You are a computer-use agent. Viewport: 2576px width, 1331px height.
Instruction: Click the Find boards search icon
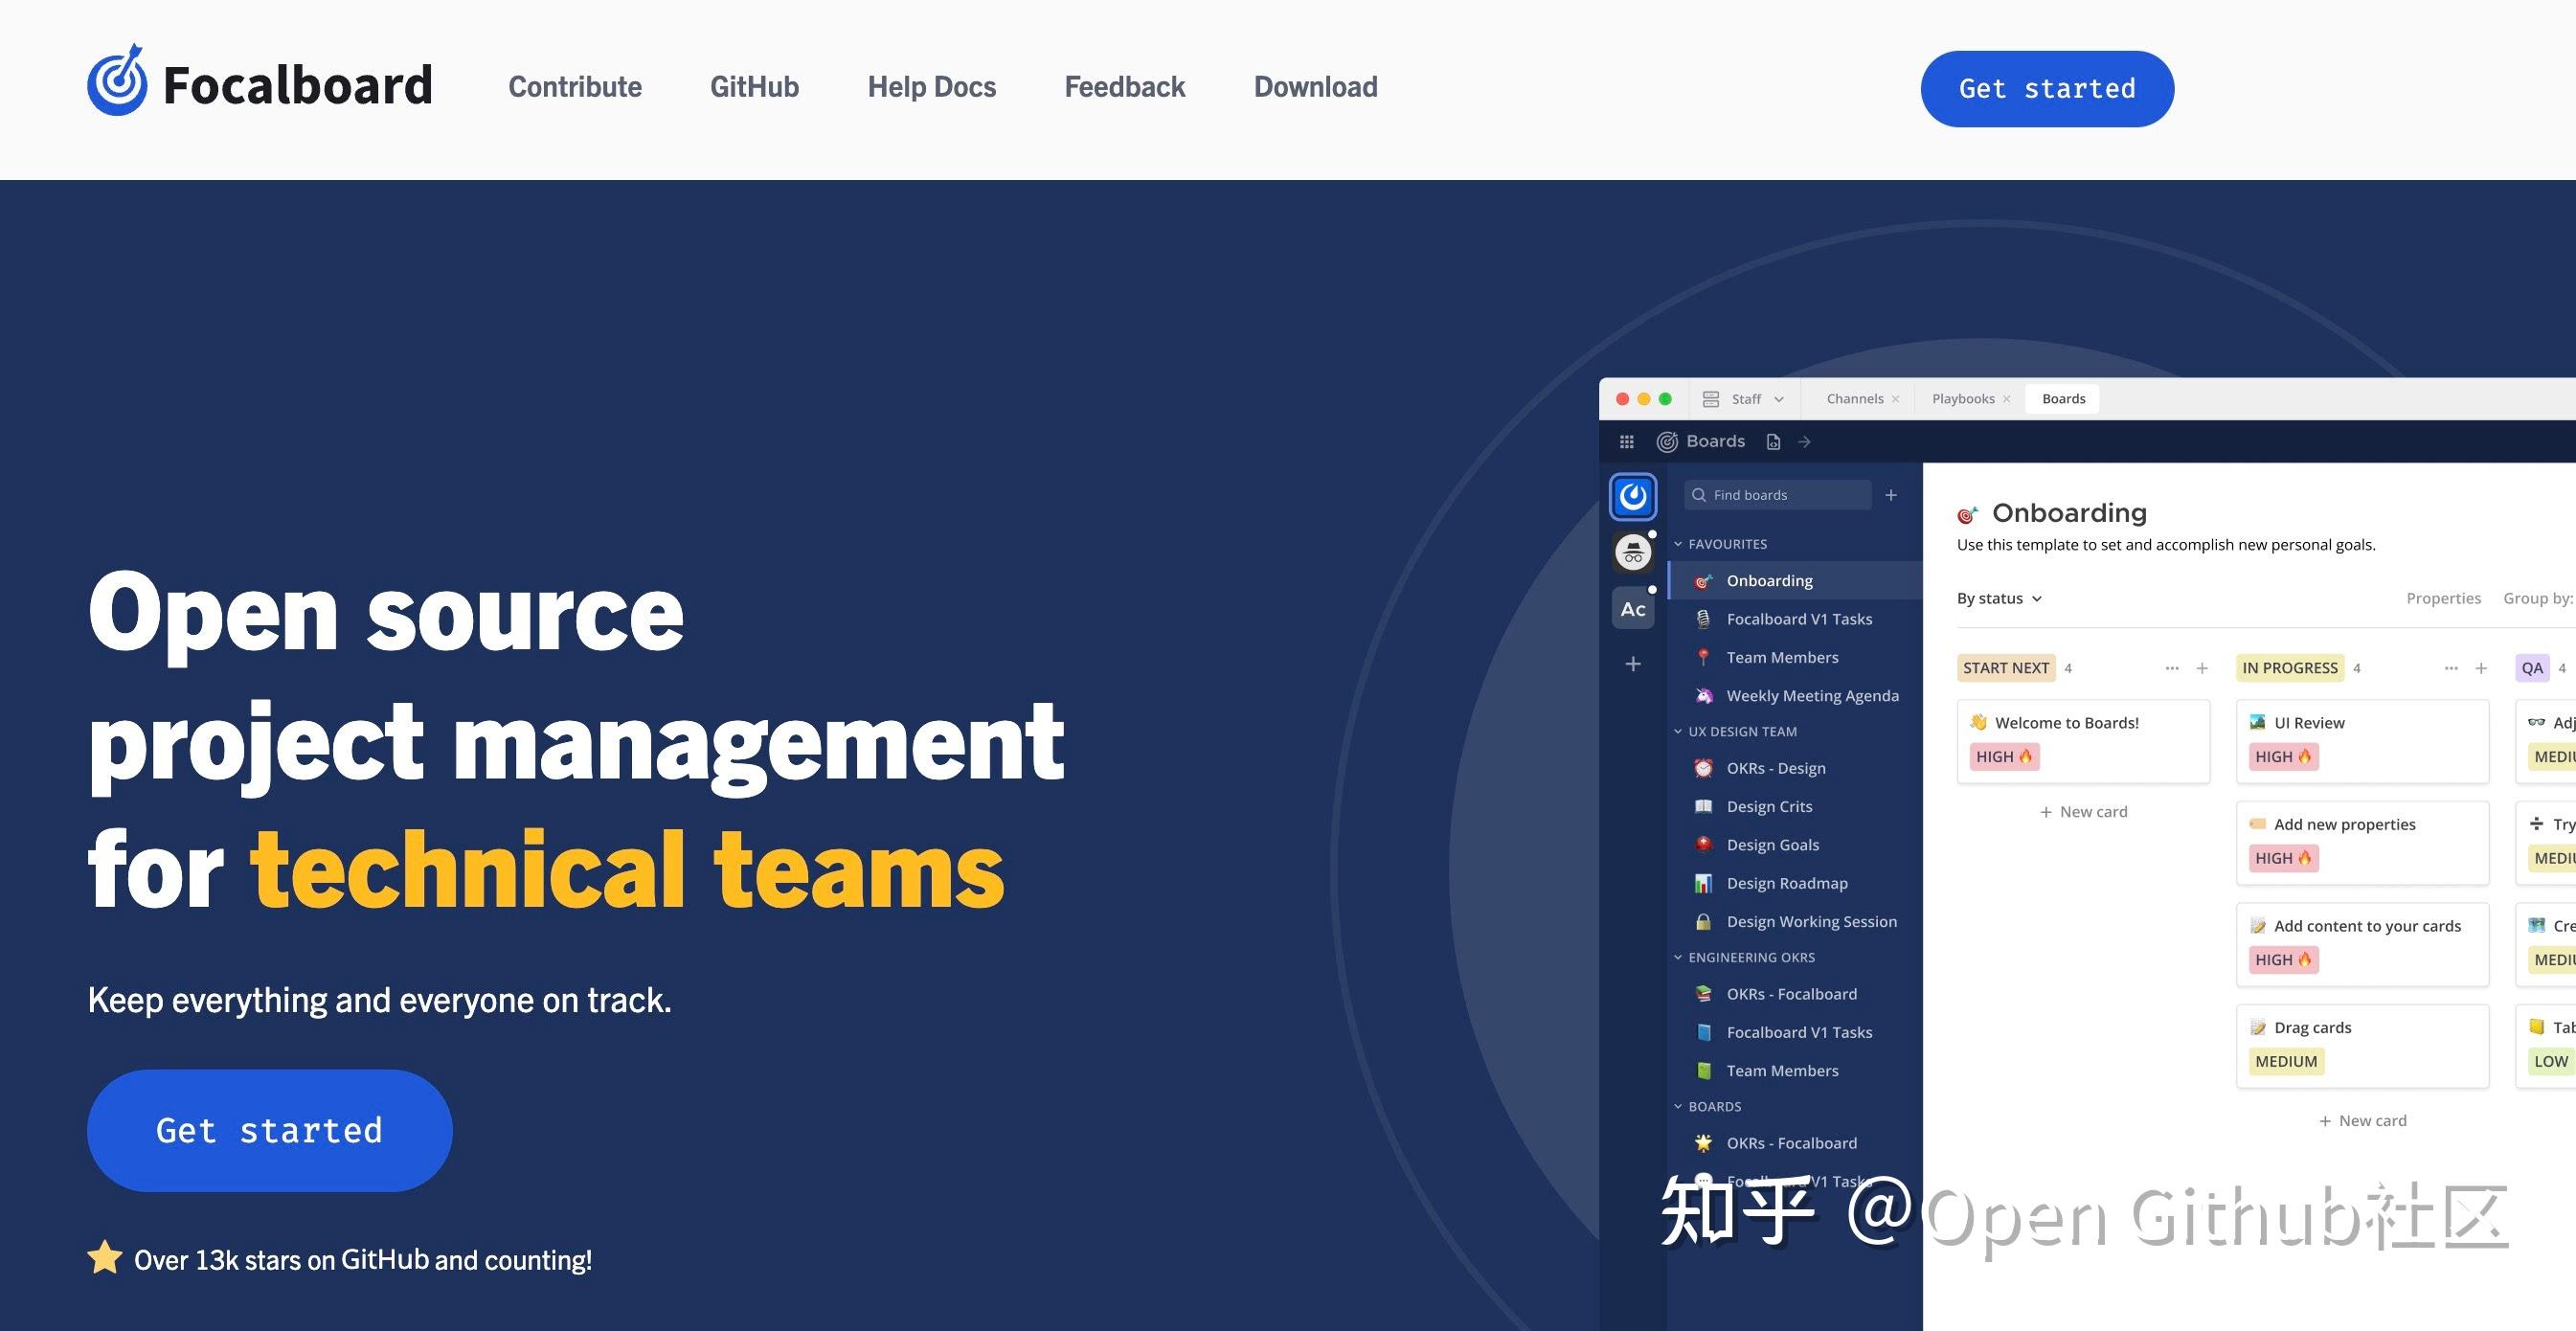point(1697,494)
